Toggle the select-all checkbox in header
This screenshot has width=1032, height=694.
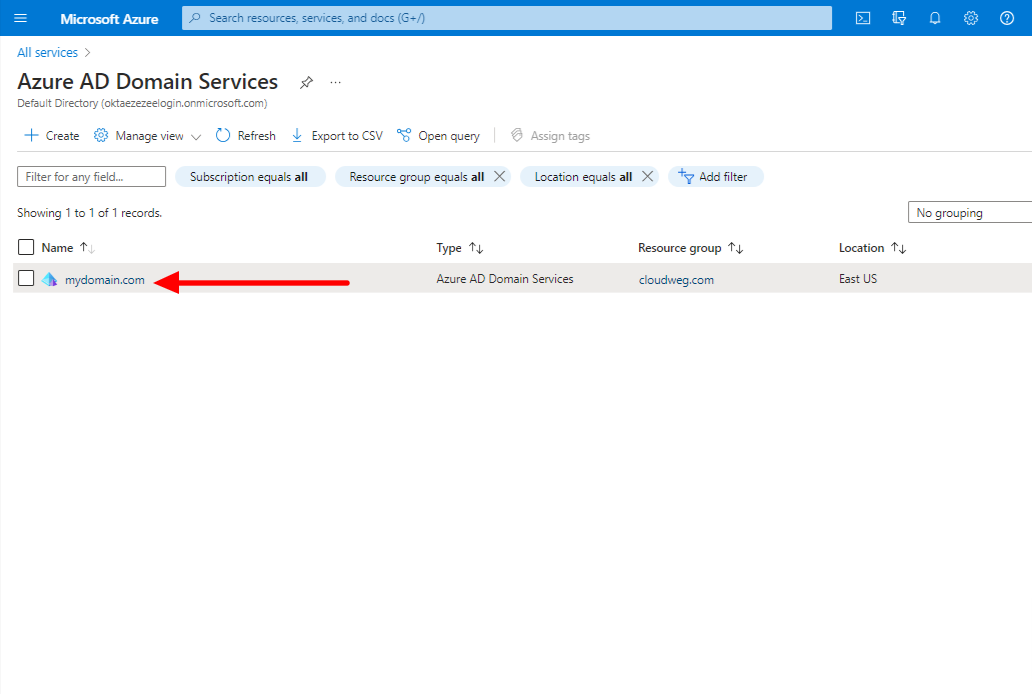(x=26, y=247)
